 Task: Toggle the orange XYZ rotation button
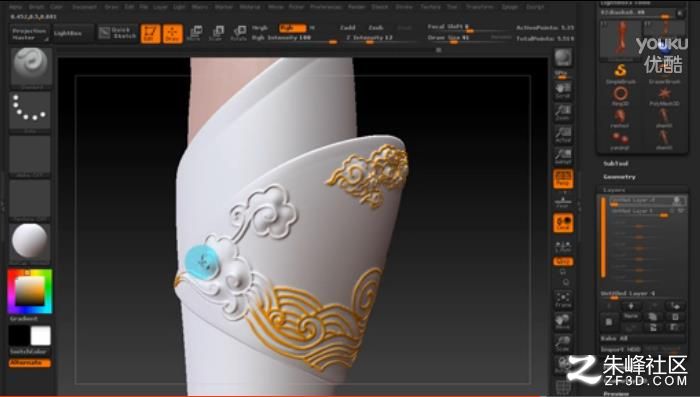point(563,262)
